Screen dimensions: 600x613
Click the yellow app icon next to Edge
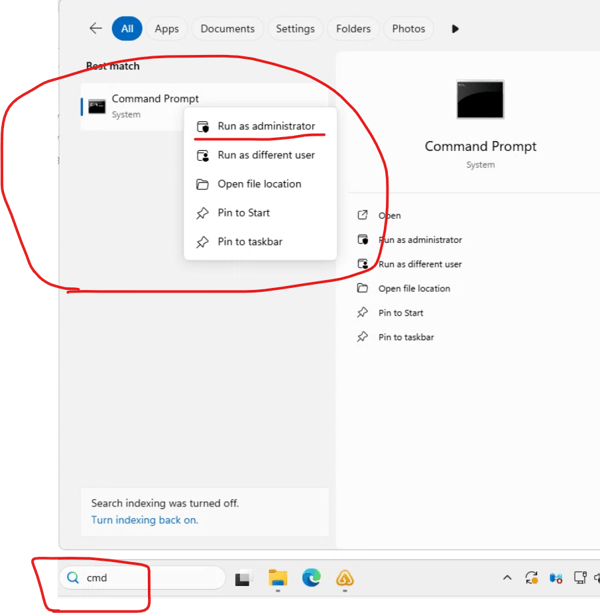point(345,578)
